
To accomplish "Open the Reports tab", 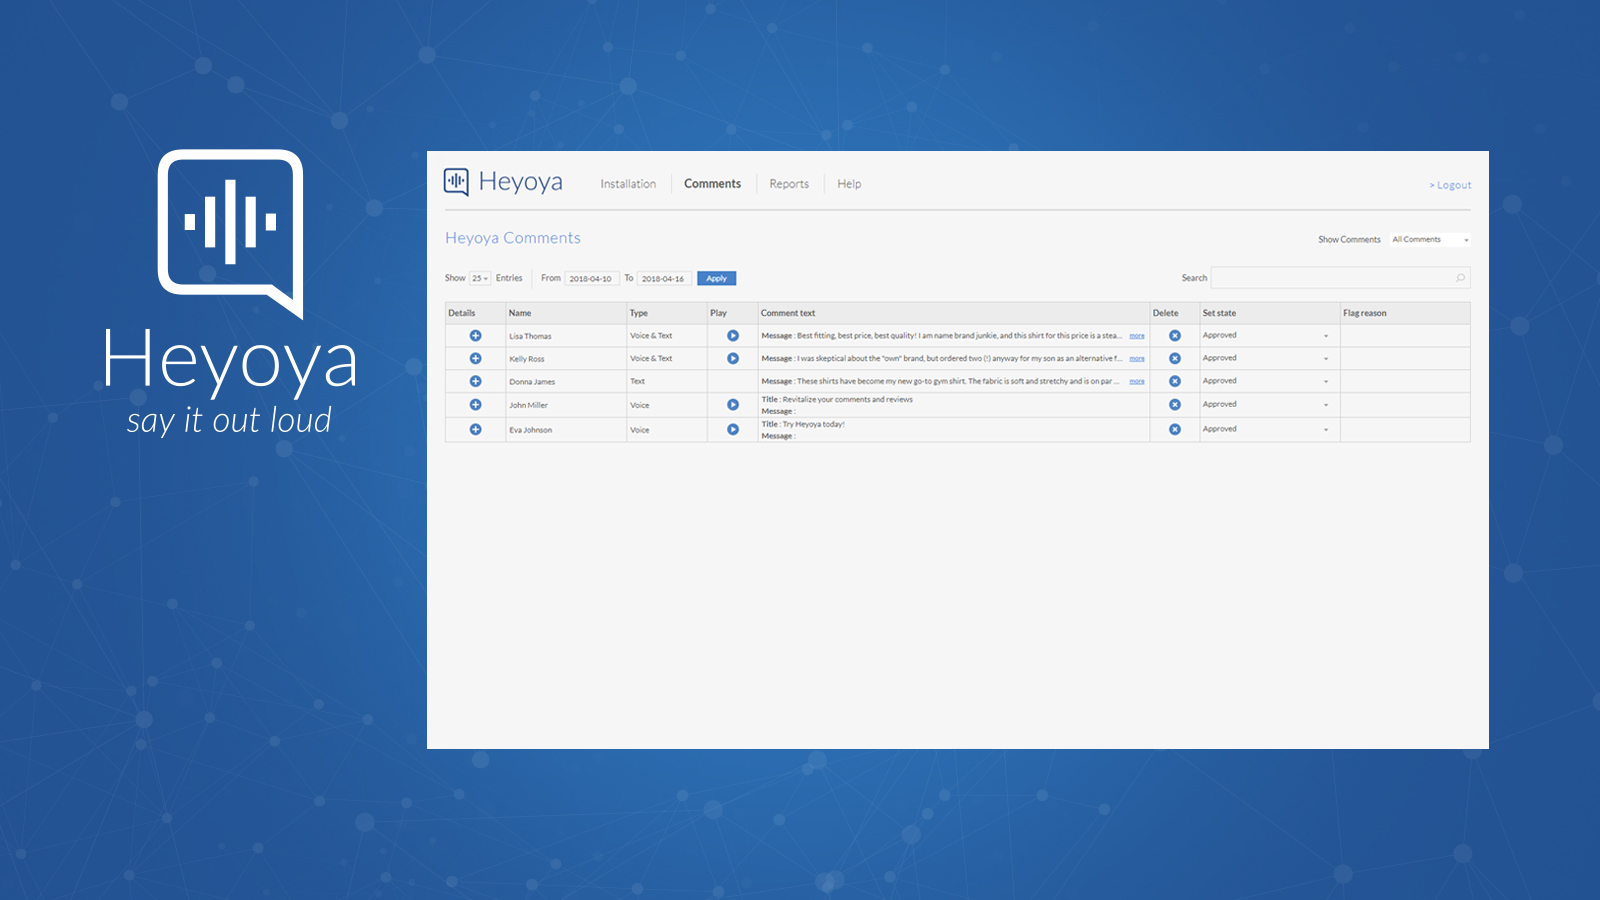I will (x=789, y=184).
